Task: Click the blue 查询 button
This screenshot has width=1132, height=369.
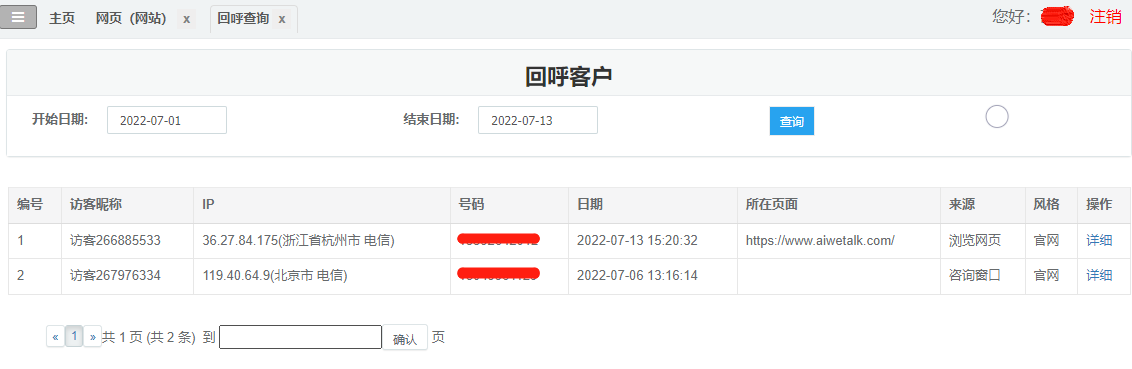Action: tap(791, 121)
